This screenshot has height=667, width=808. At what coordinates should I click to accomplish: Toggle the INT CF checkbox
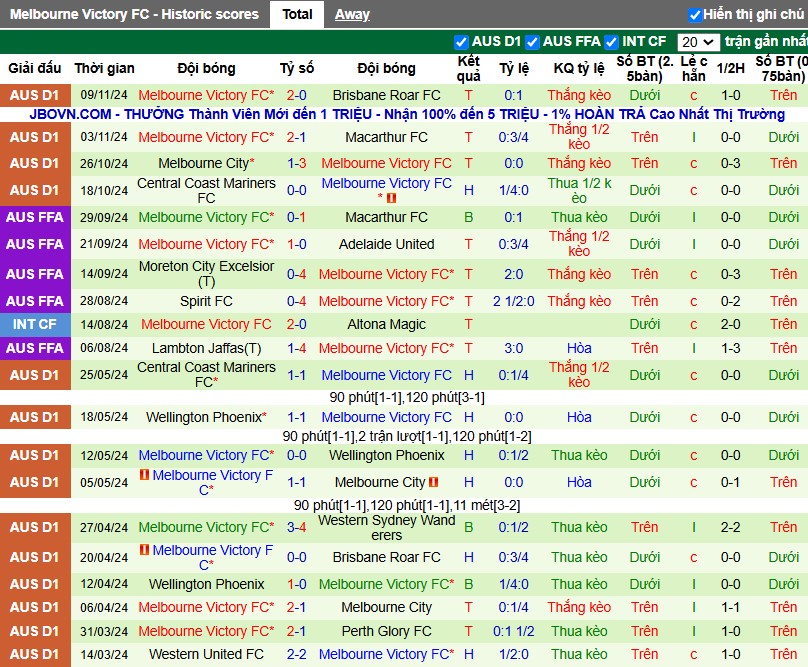click(611, 42)
